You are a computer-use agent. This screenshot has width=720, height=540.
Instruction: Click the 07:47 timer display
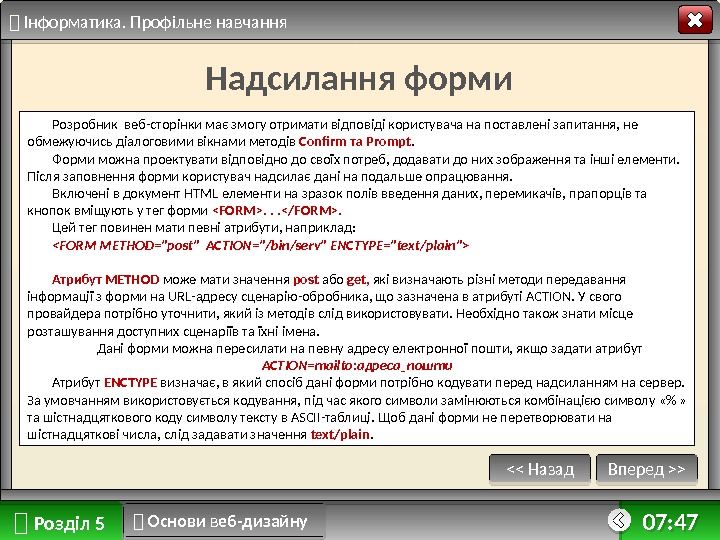coord(670,522)
